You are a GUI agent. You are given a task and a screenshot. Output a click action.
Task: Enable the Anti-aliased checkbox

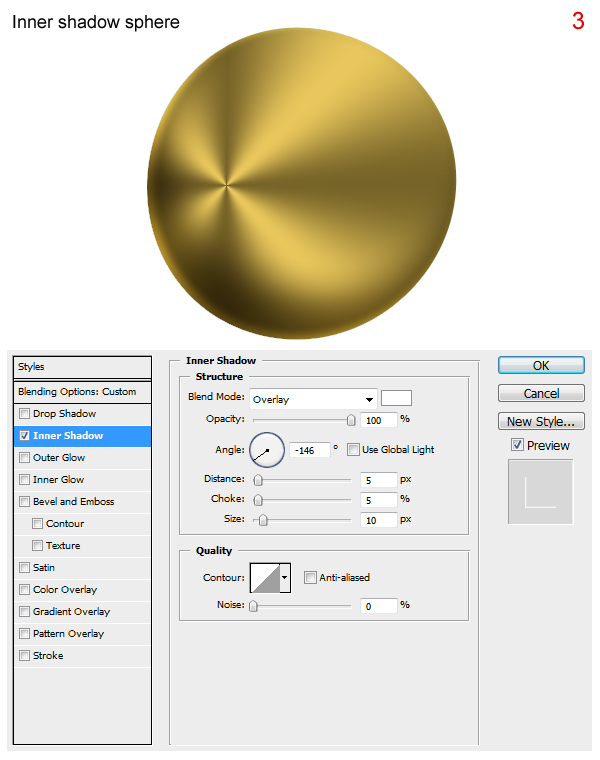pos(311,577)
